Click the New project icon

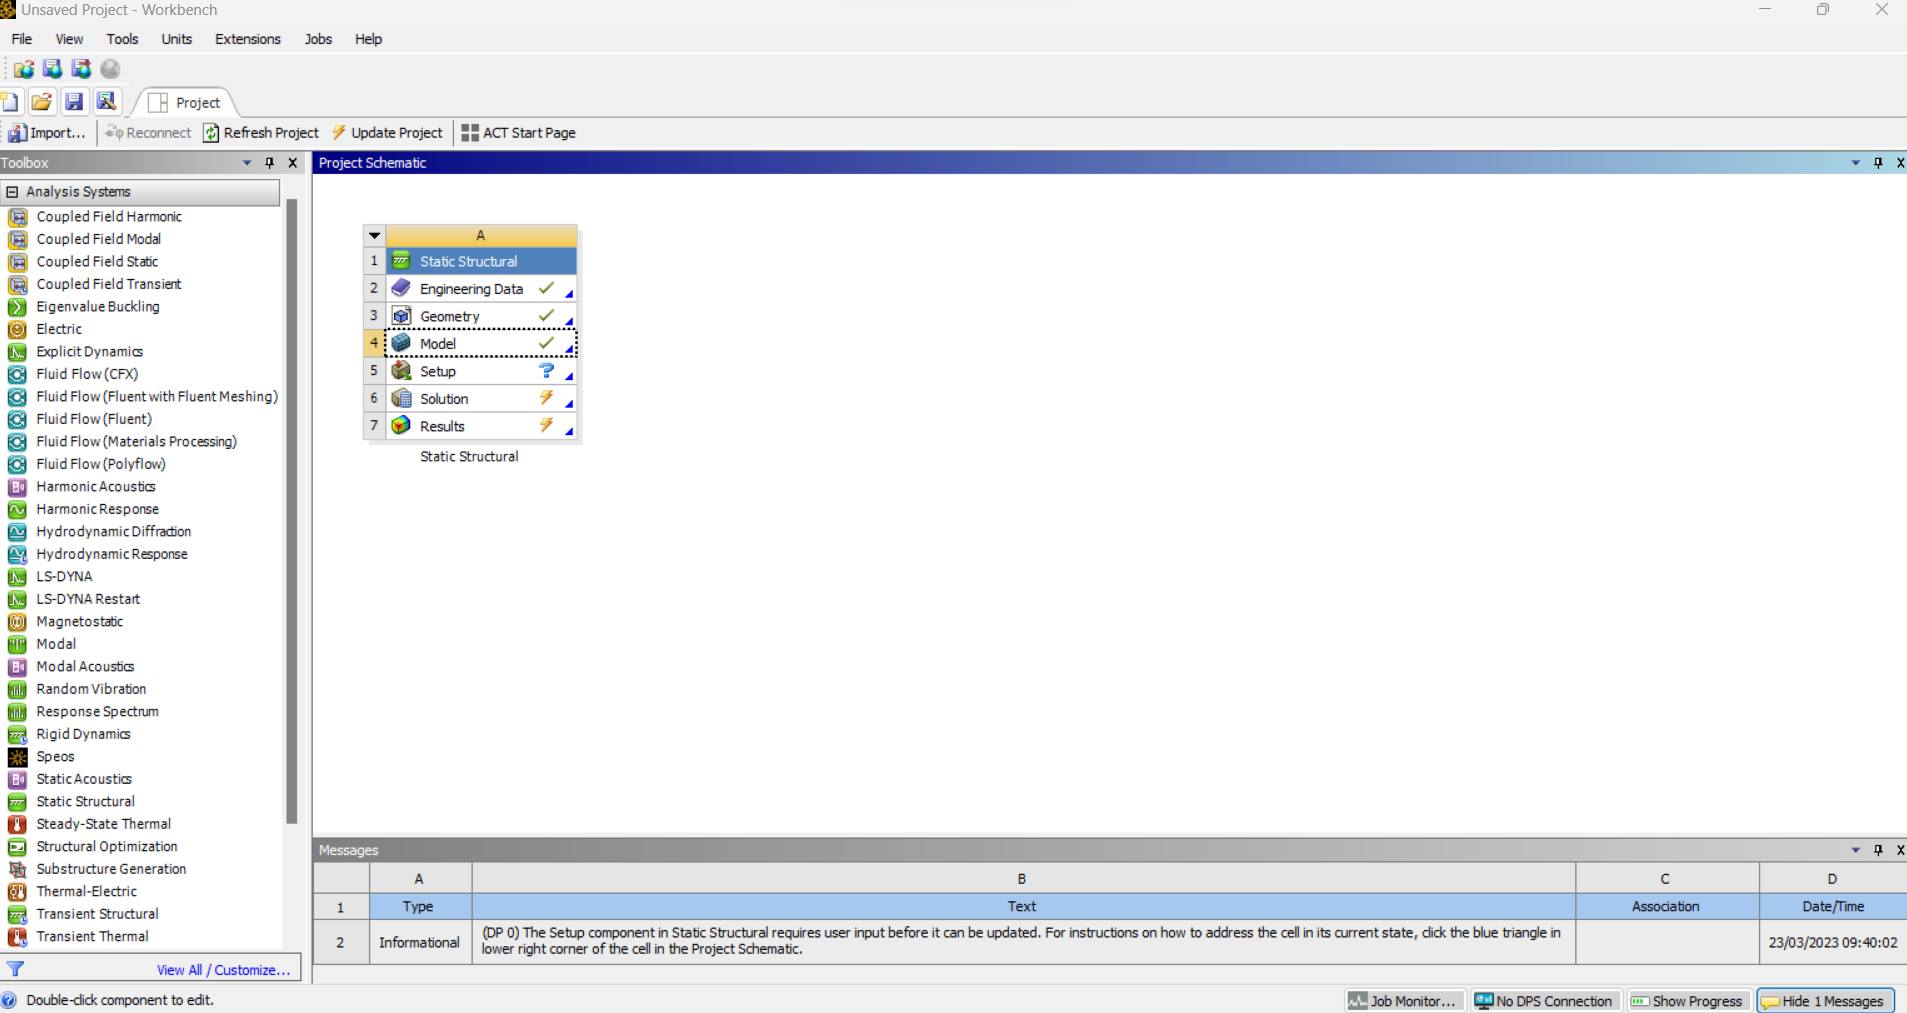pyautogui.click(x=9, y=102)
